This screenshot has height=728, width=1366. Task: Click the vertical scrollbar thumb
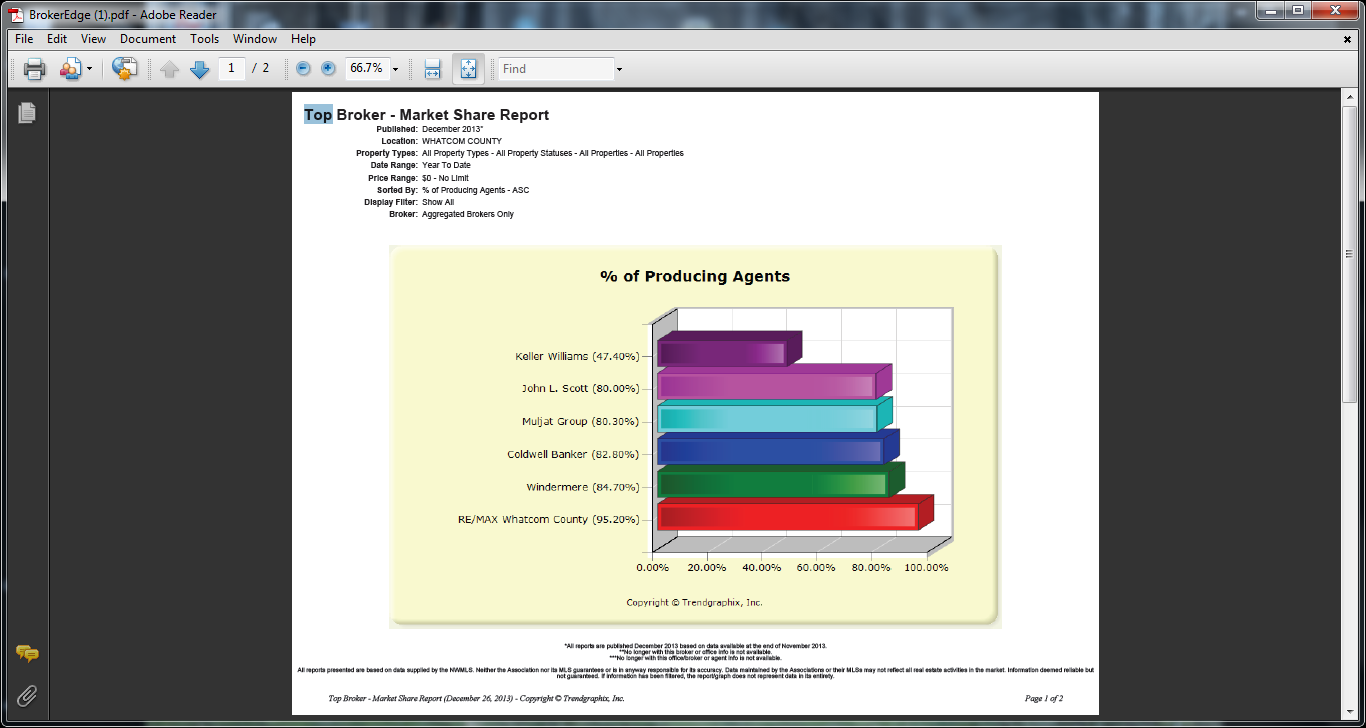click(1349, 255)
